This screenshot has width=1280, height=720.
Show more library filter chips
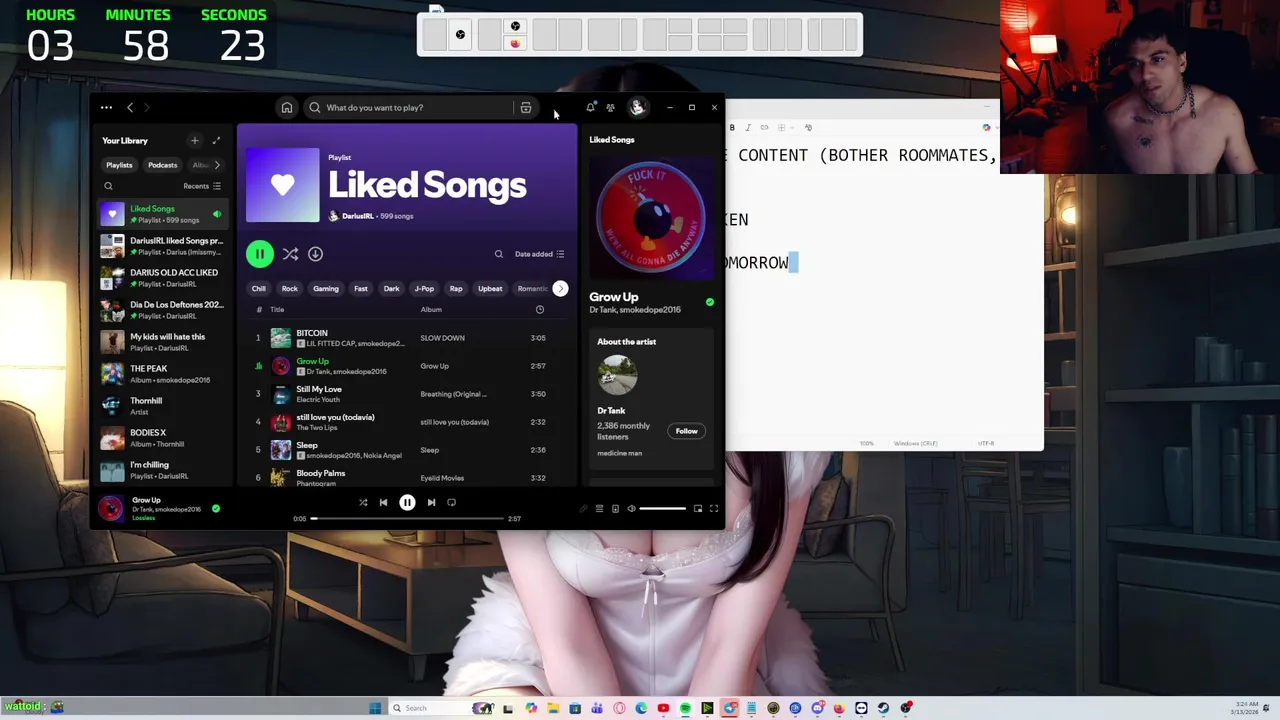point(217,165)
